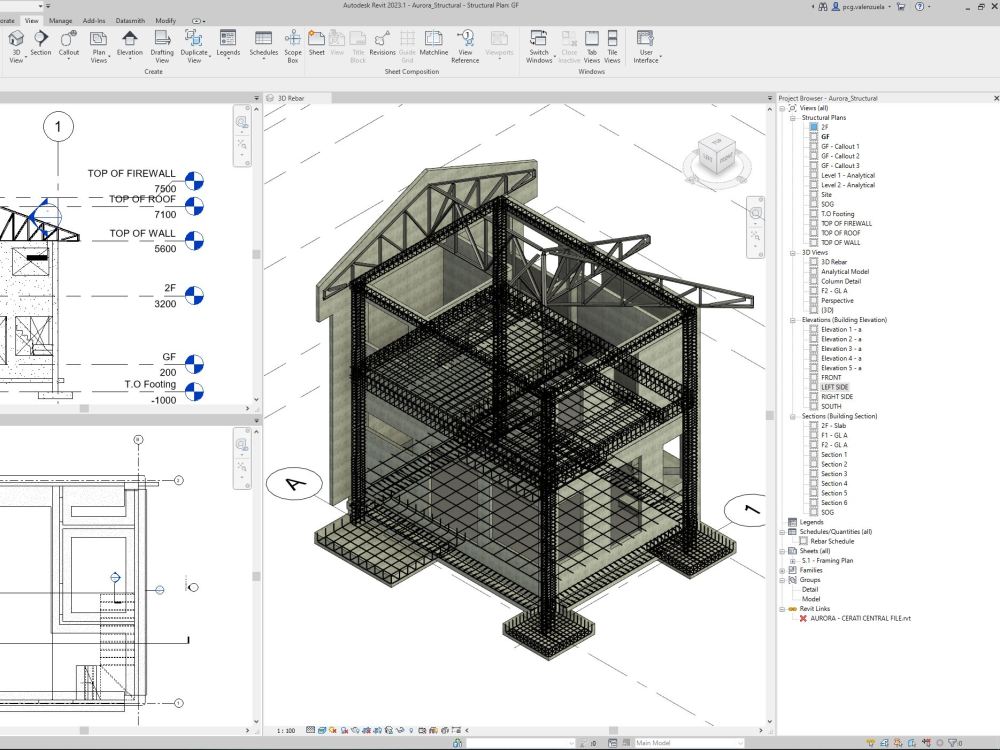
Task: Toggle the Elevation 1 - a view icon
Action: (814, 329)
